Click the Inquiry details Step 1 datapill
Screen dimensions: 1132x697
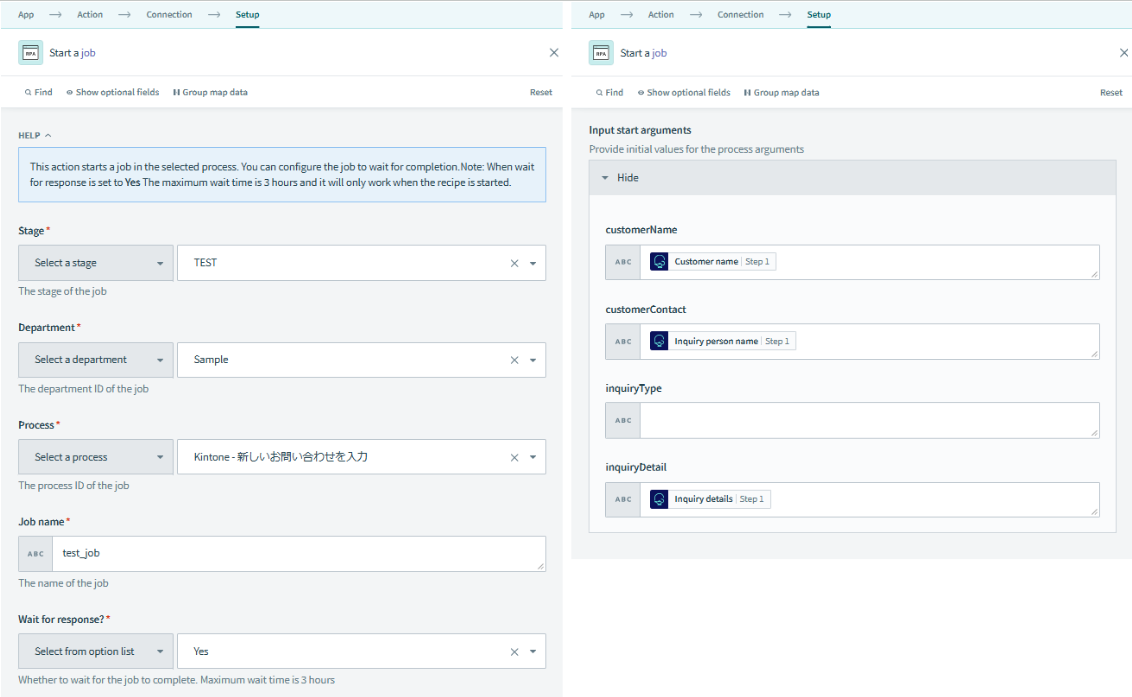click(710, 499)
